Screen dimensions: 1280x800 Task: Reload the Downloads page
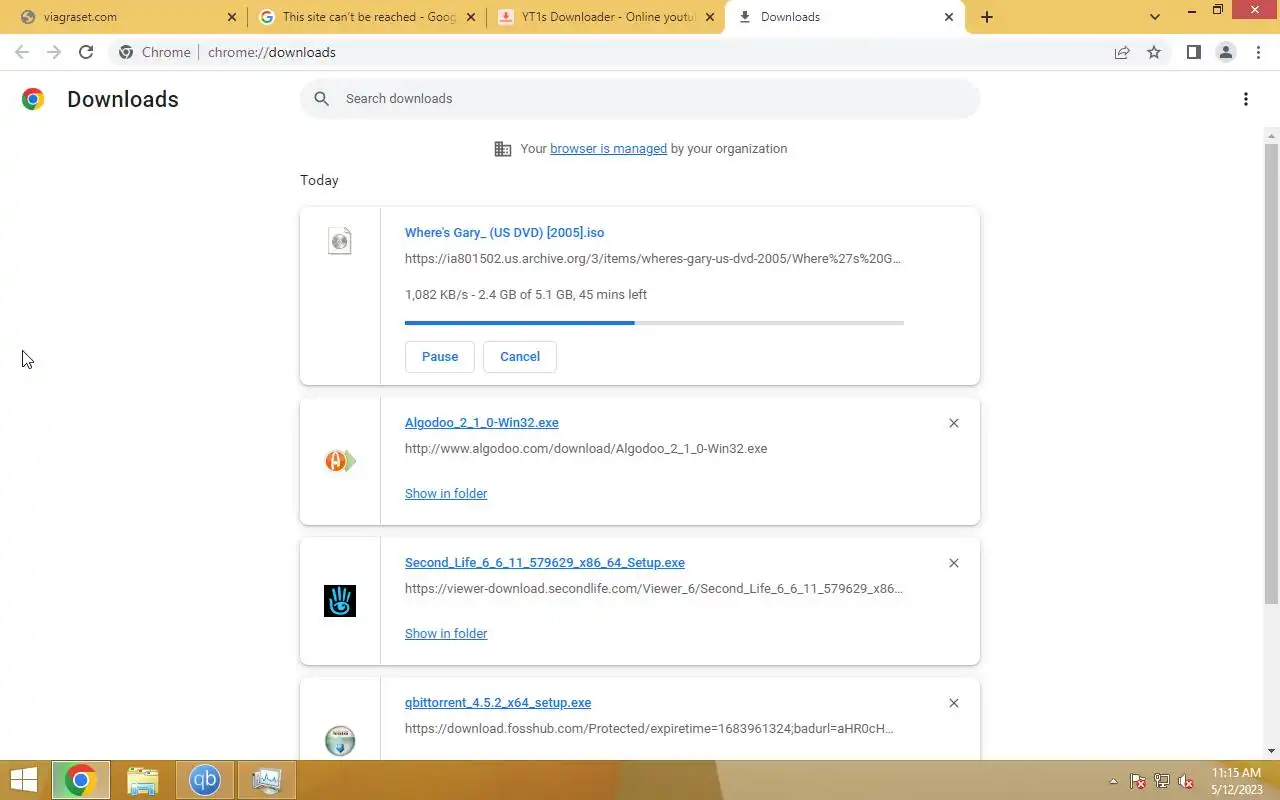(x=86, y=52)
